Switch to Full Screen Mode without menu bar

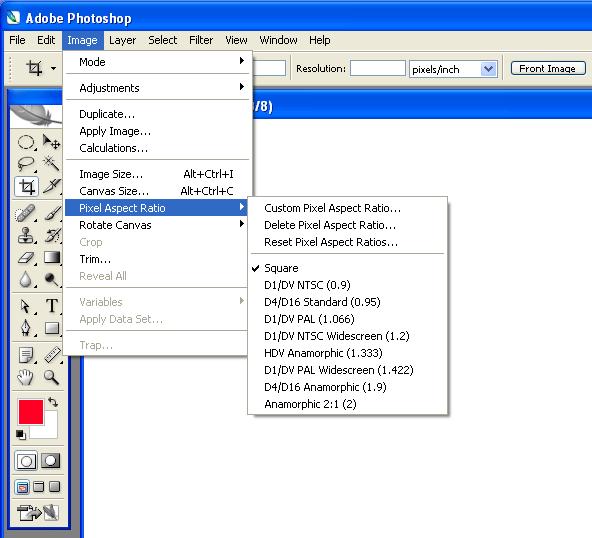(x=55, y=487)
